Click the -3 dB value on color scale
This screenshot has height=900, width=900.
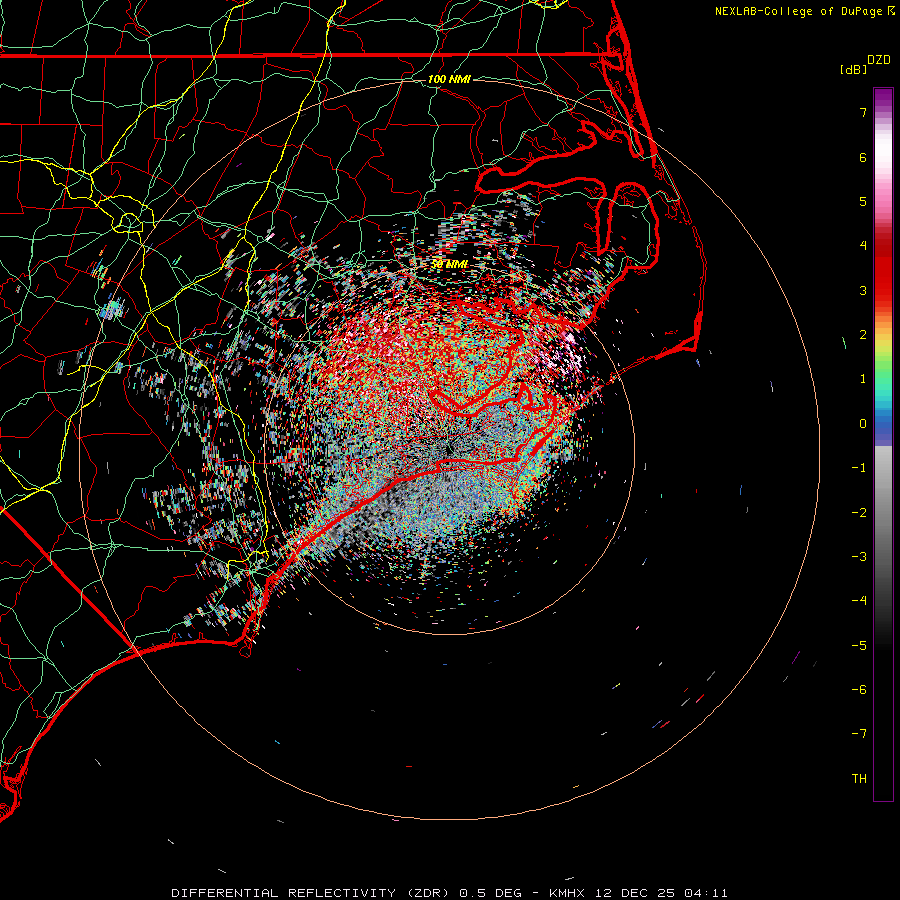859,557
